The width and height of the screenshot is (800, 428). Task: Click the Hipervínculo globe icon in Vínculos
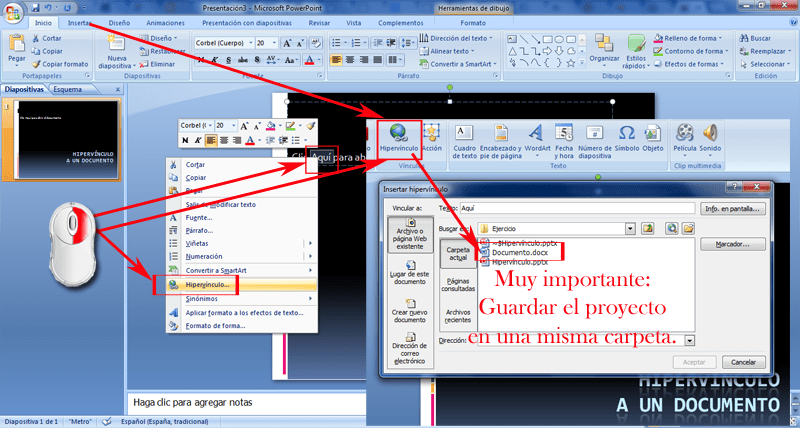(x=398, y=133)
